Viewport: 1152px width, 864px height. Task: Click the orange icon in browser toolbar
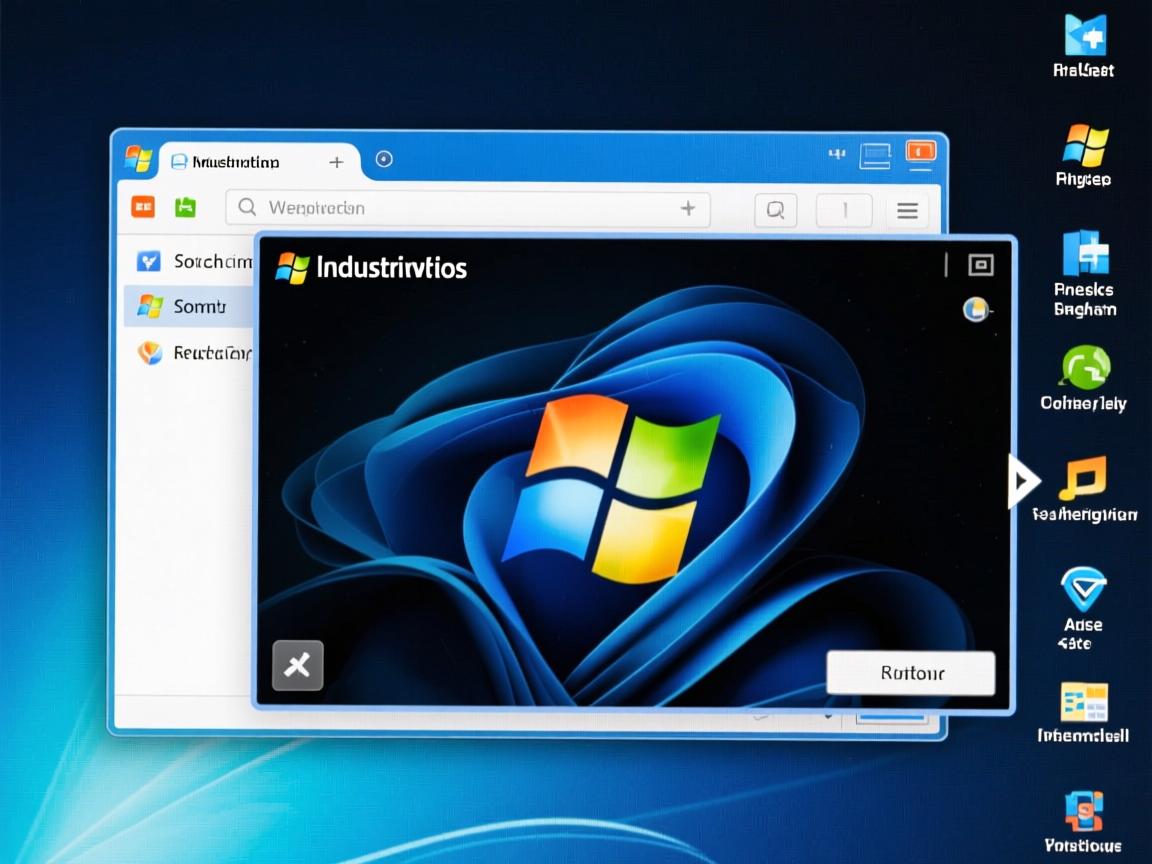tap(143, 208)
